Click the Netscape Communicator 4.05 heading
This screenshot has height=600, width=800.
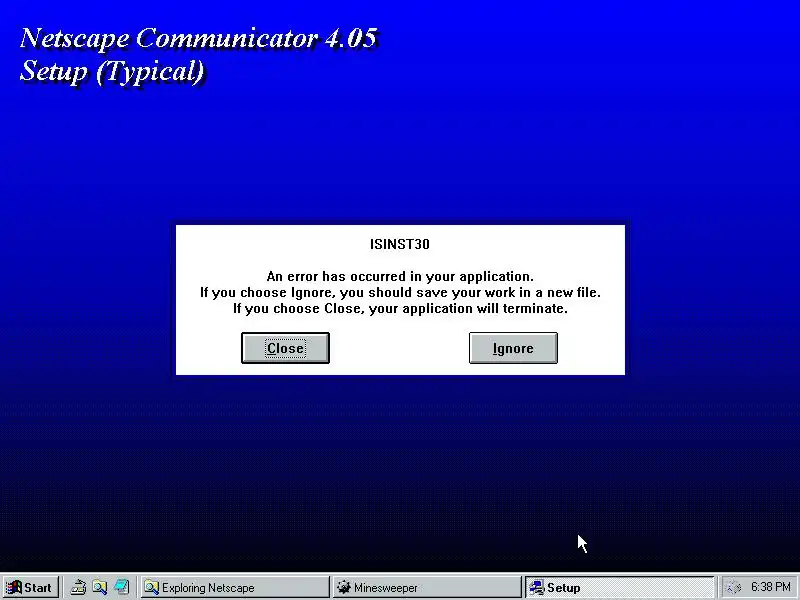click(199, 39)
